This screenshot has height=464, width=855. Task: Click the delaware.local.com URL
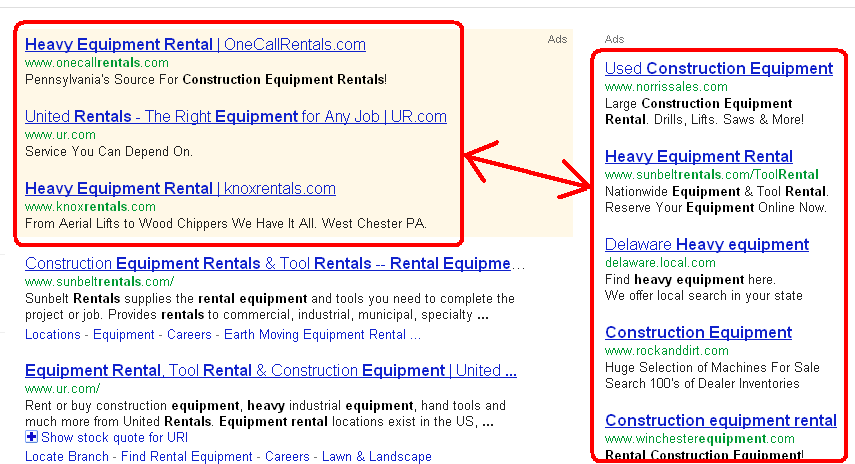pyautogui.click(x=660, y=263)
